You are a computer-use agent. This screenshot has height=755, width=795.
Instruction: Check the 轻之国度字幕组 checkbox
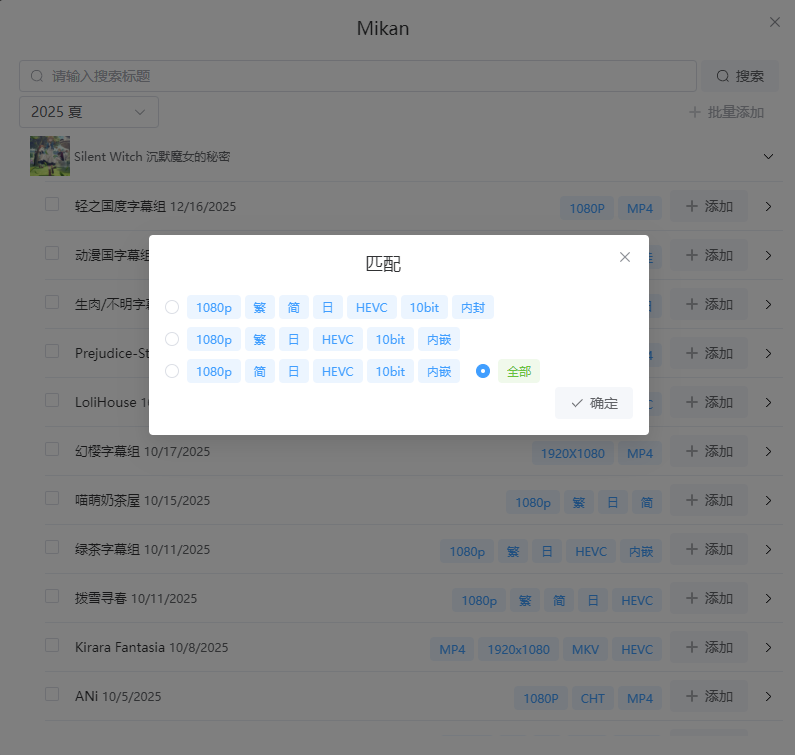52,204
